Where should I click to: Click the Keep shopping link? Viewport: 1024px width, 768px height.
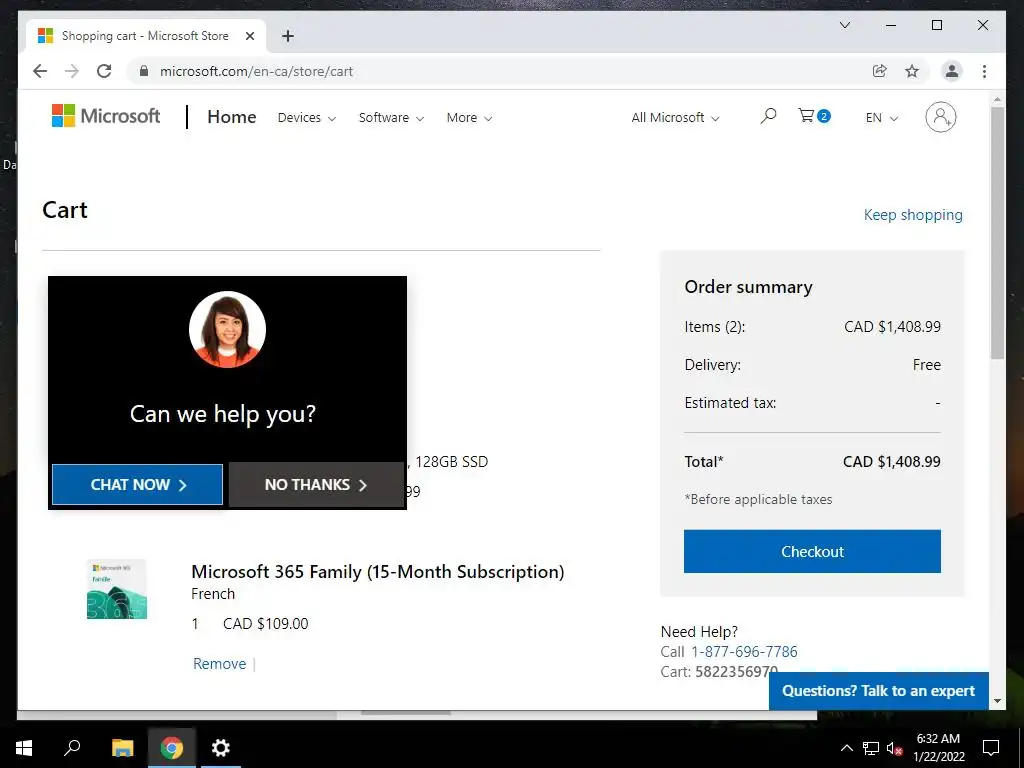(x=913, y=215)
